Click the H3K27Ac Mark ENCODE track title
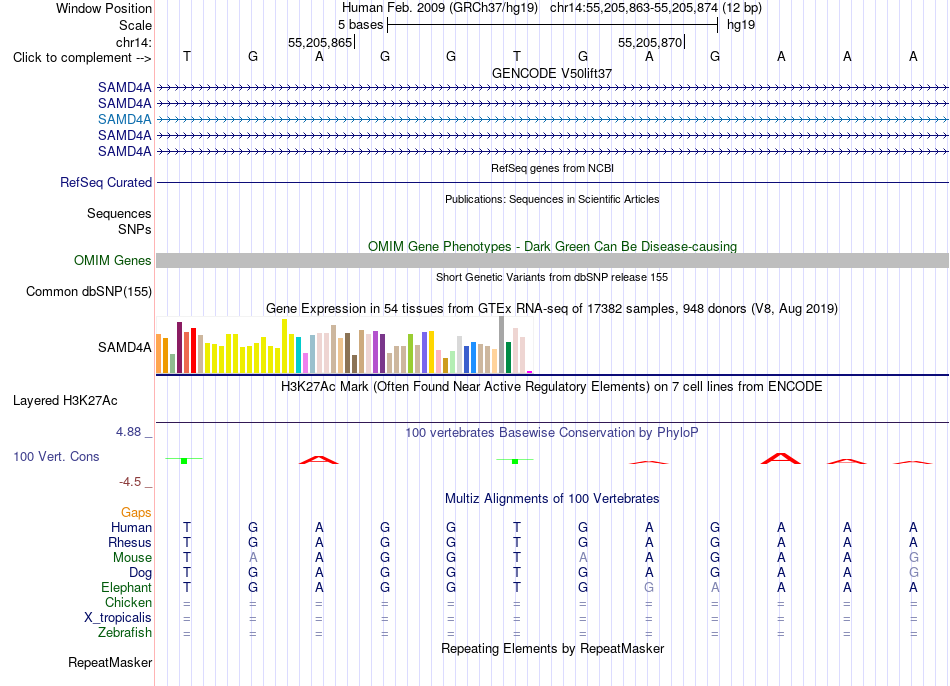 (552, 387)
